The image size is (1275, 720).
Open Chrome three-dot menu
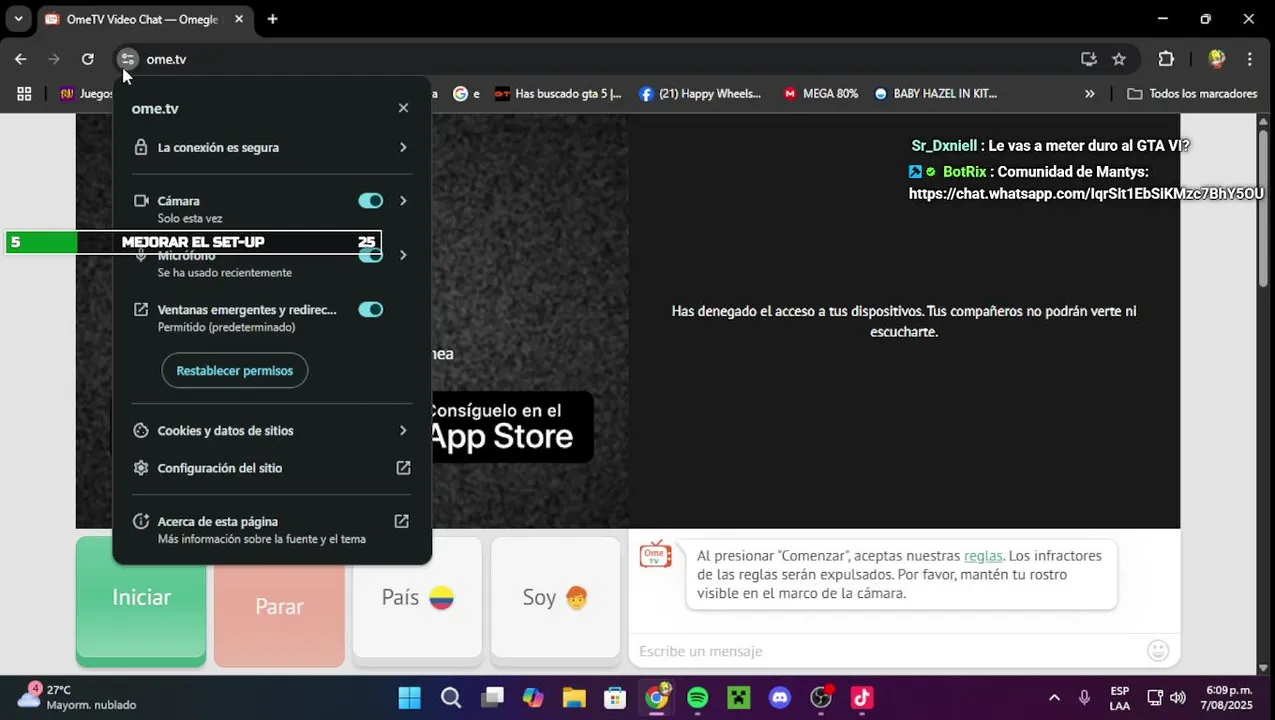(x=1250, y=59)
